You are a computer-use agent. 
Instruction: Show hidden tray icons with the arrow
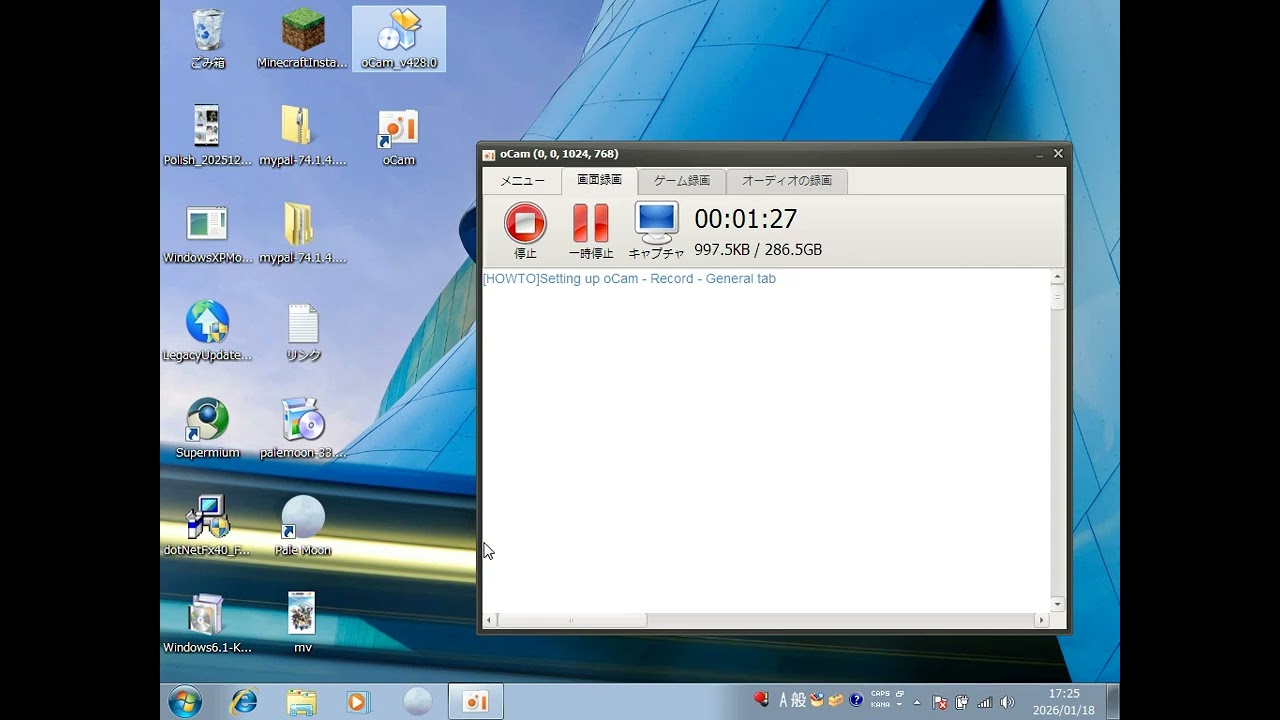(917, 703)
